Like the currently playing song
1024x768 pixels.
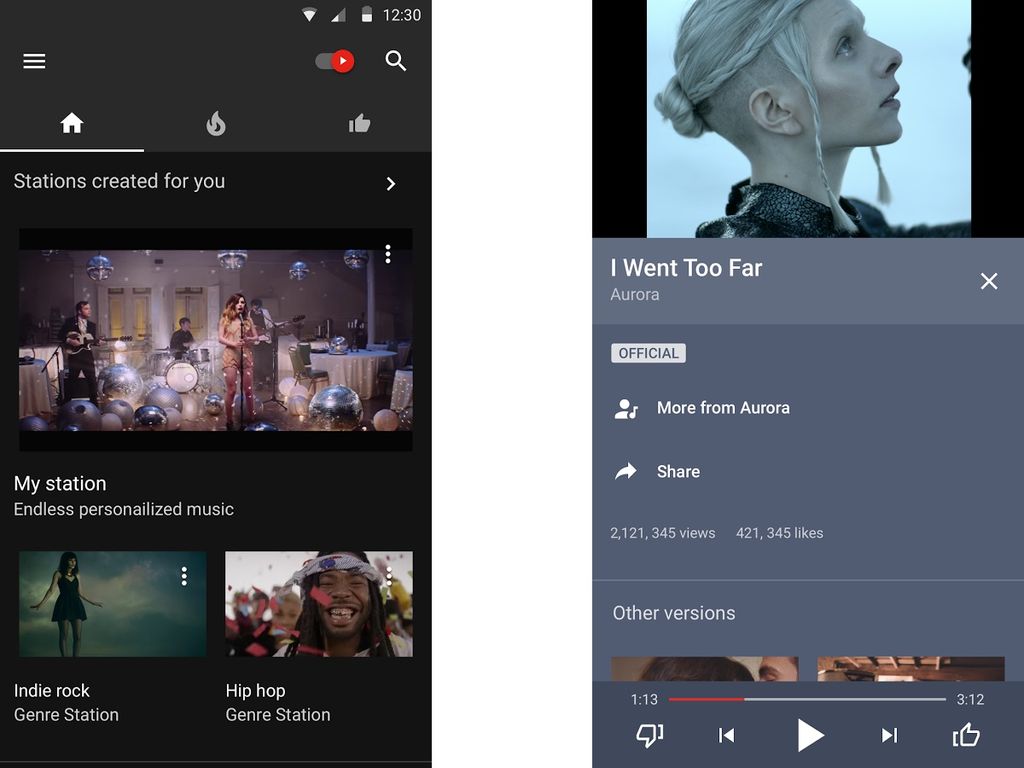966,735
